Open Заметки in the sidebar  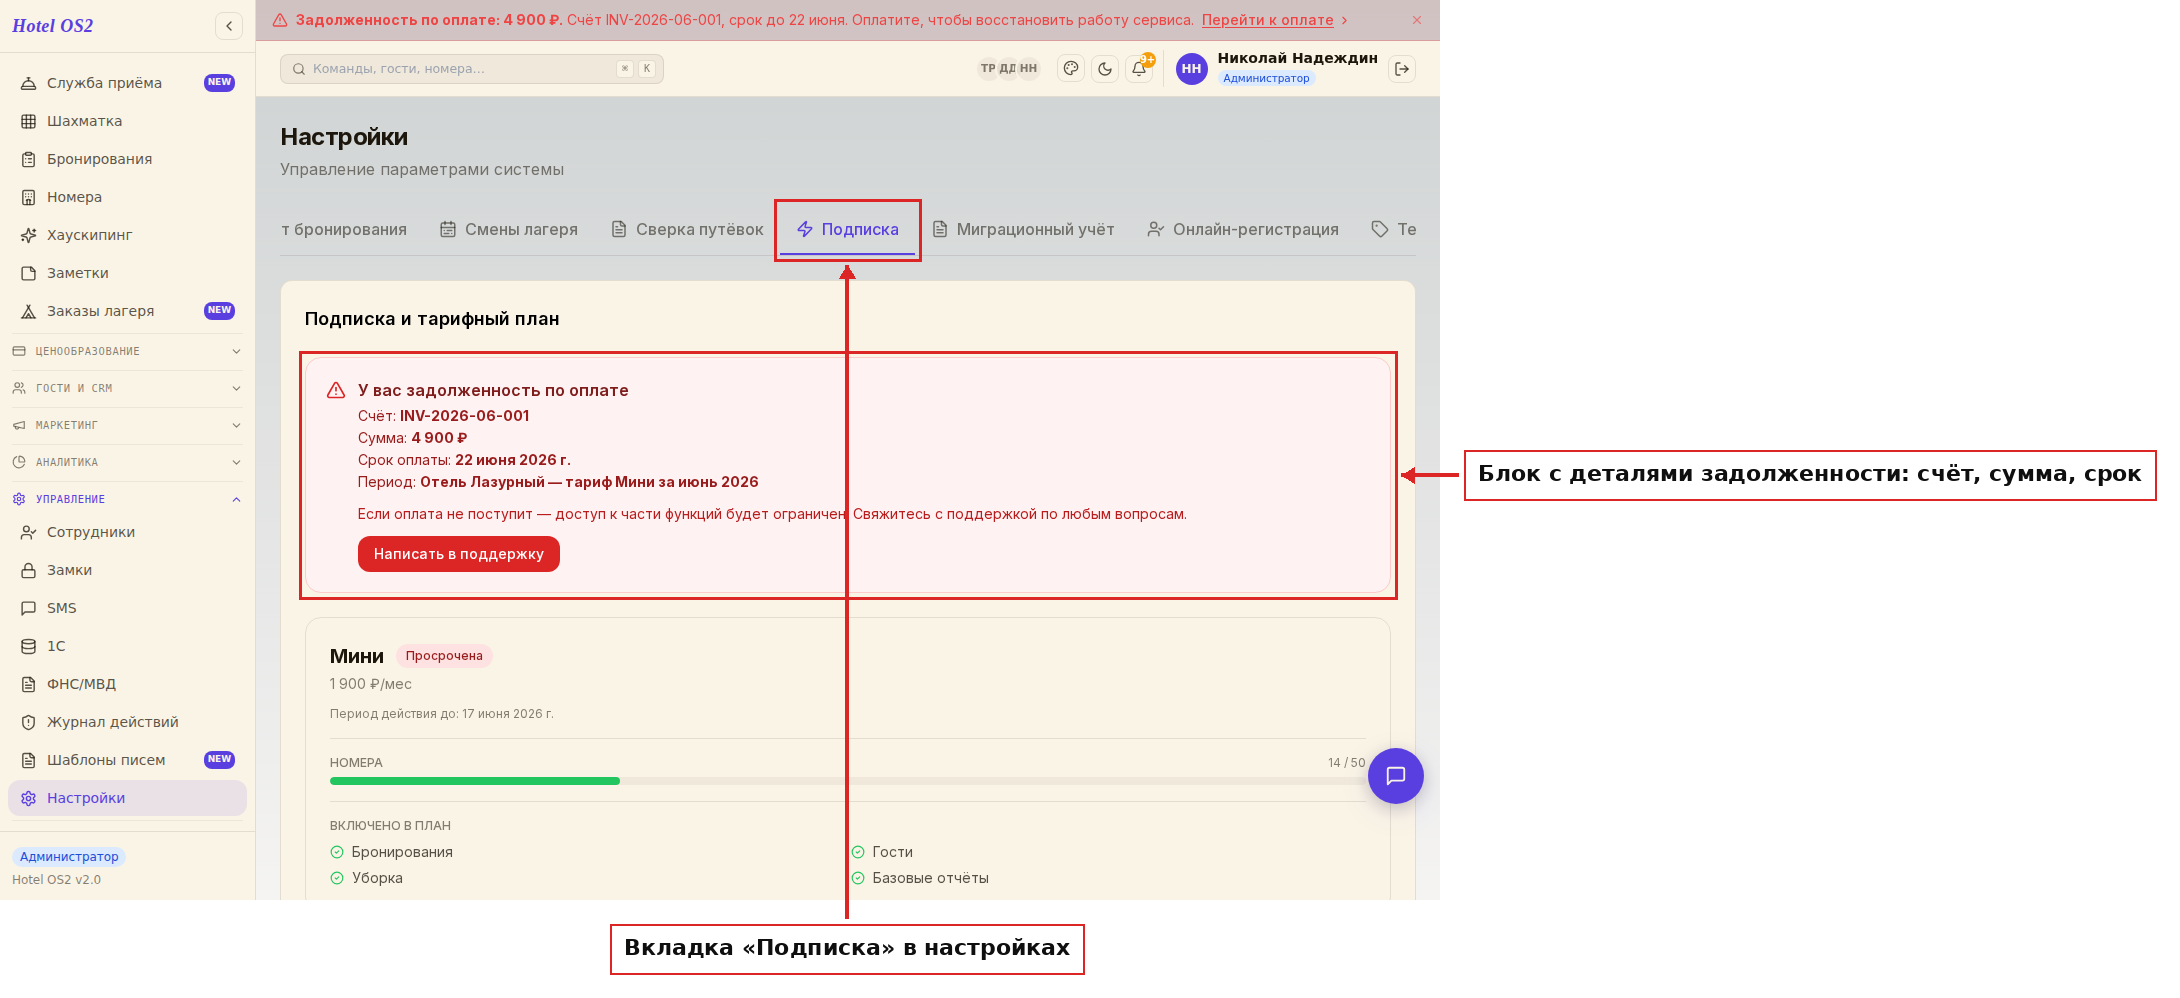tap(127, 273)
